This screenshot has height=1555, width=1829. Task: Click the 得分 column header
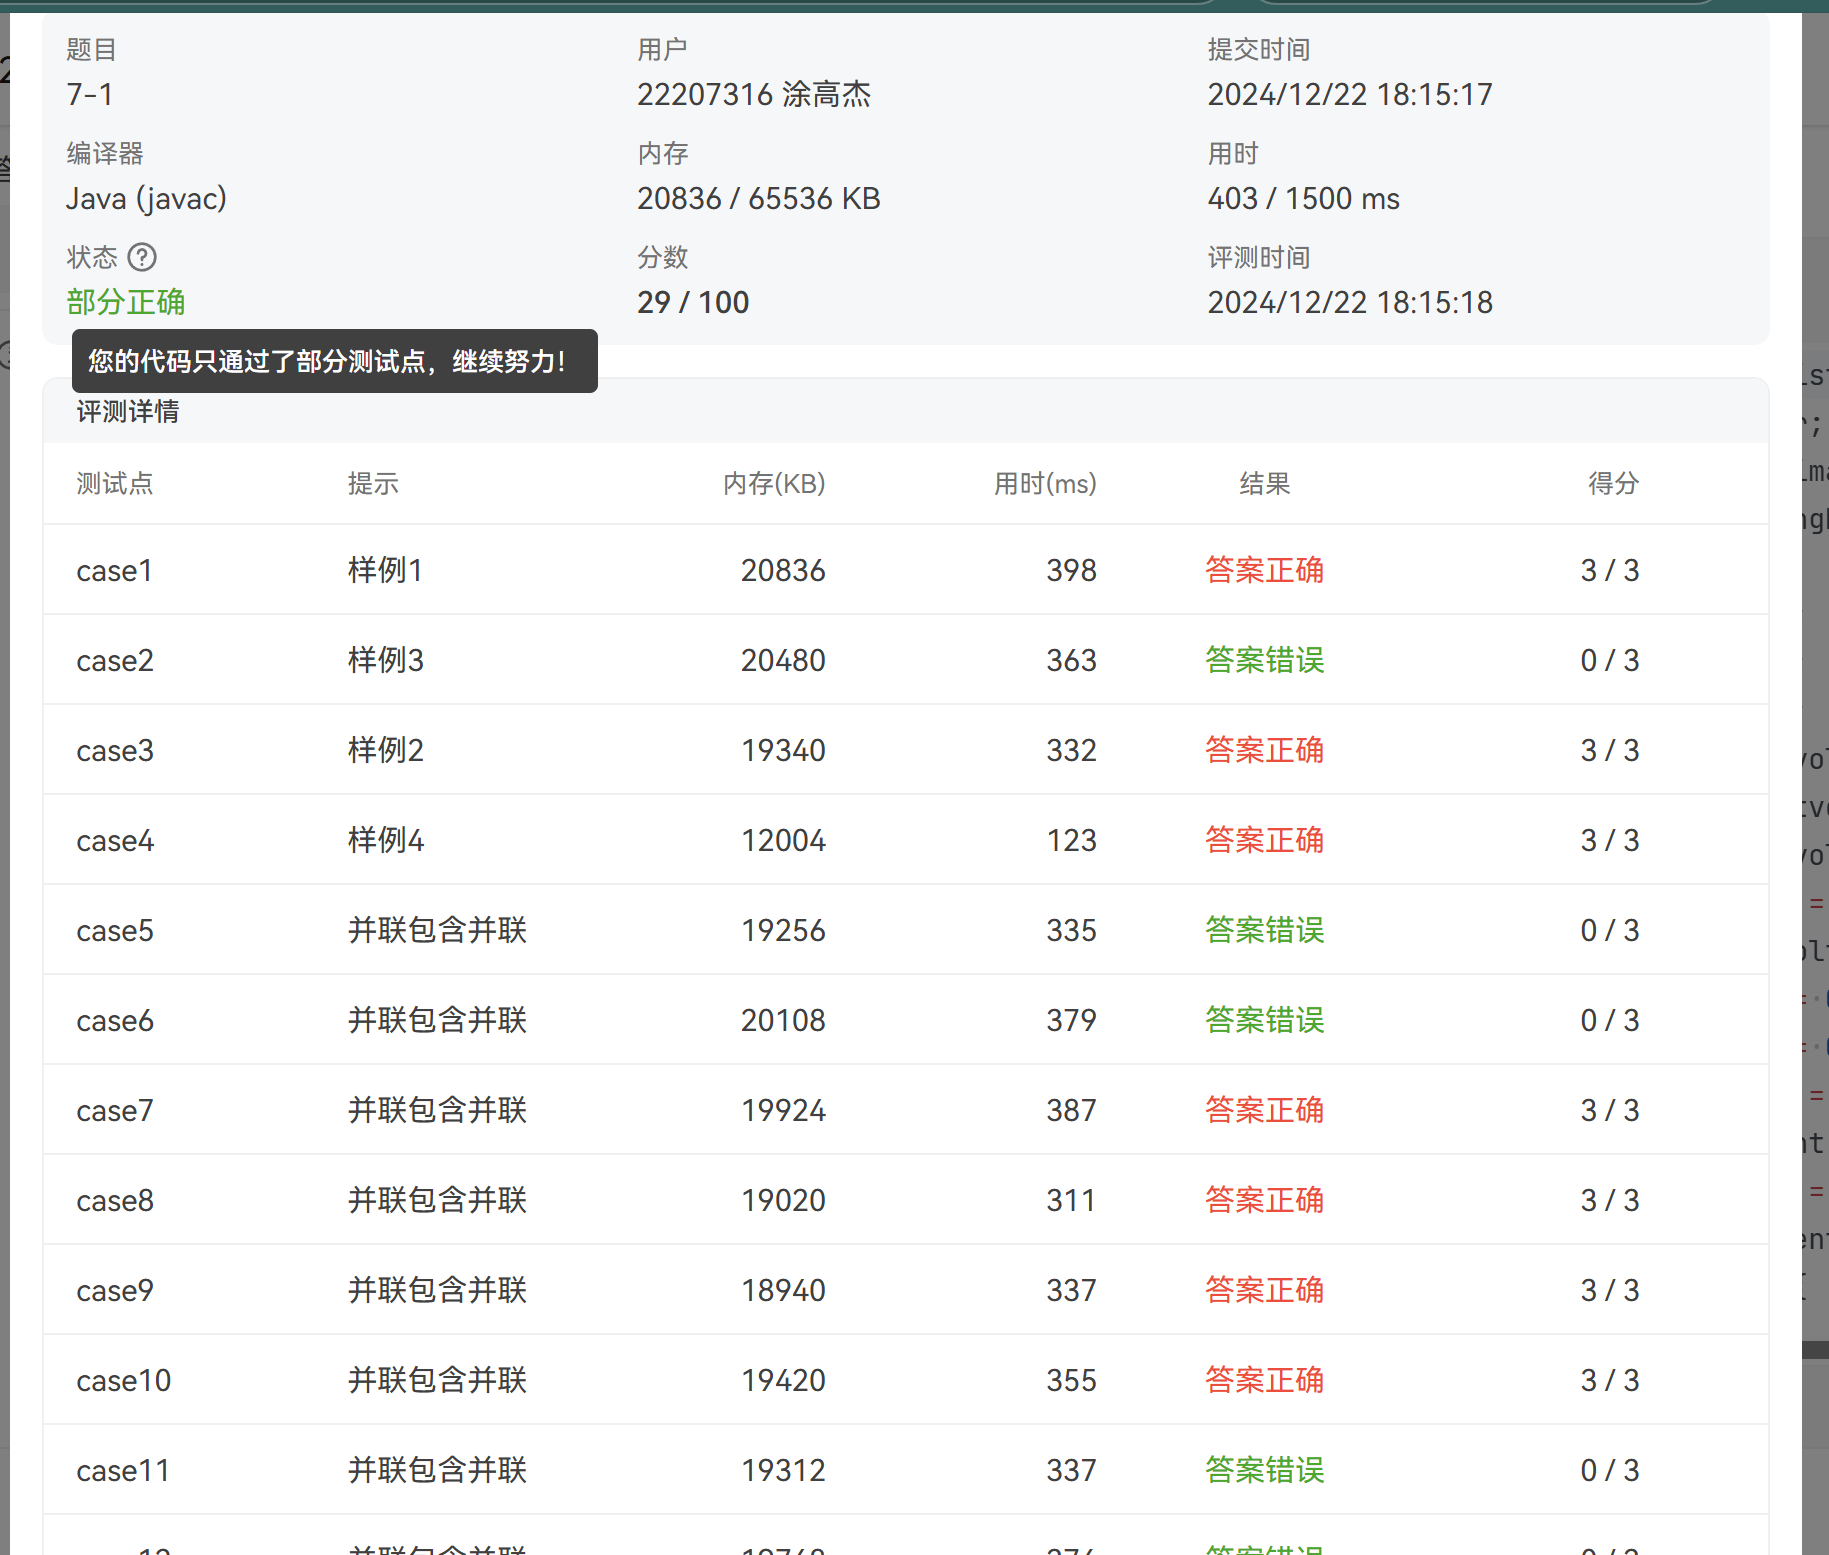coord(1614,484)
